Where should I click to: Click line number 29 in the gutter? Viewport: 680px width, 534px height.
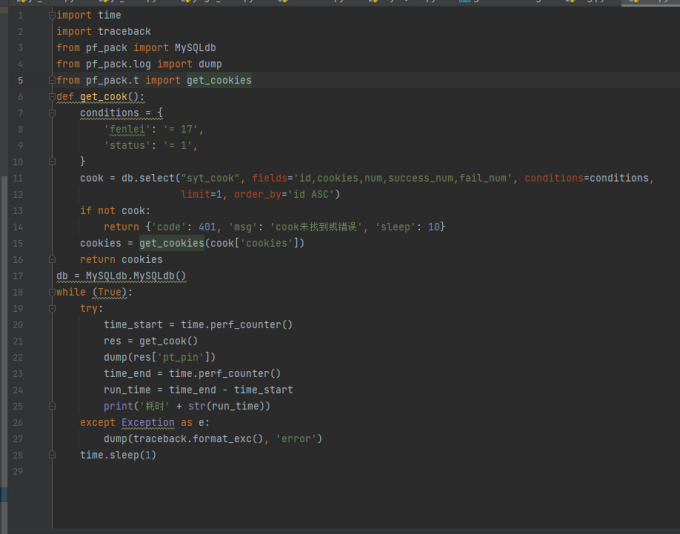coord(18,472)
